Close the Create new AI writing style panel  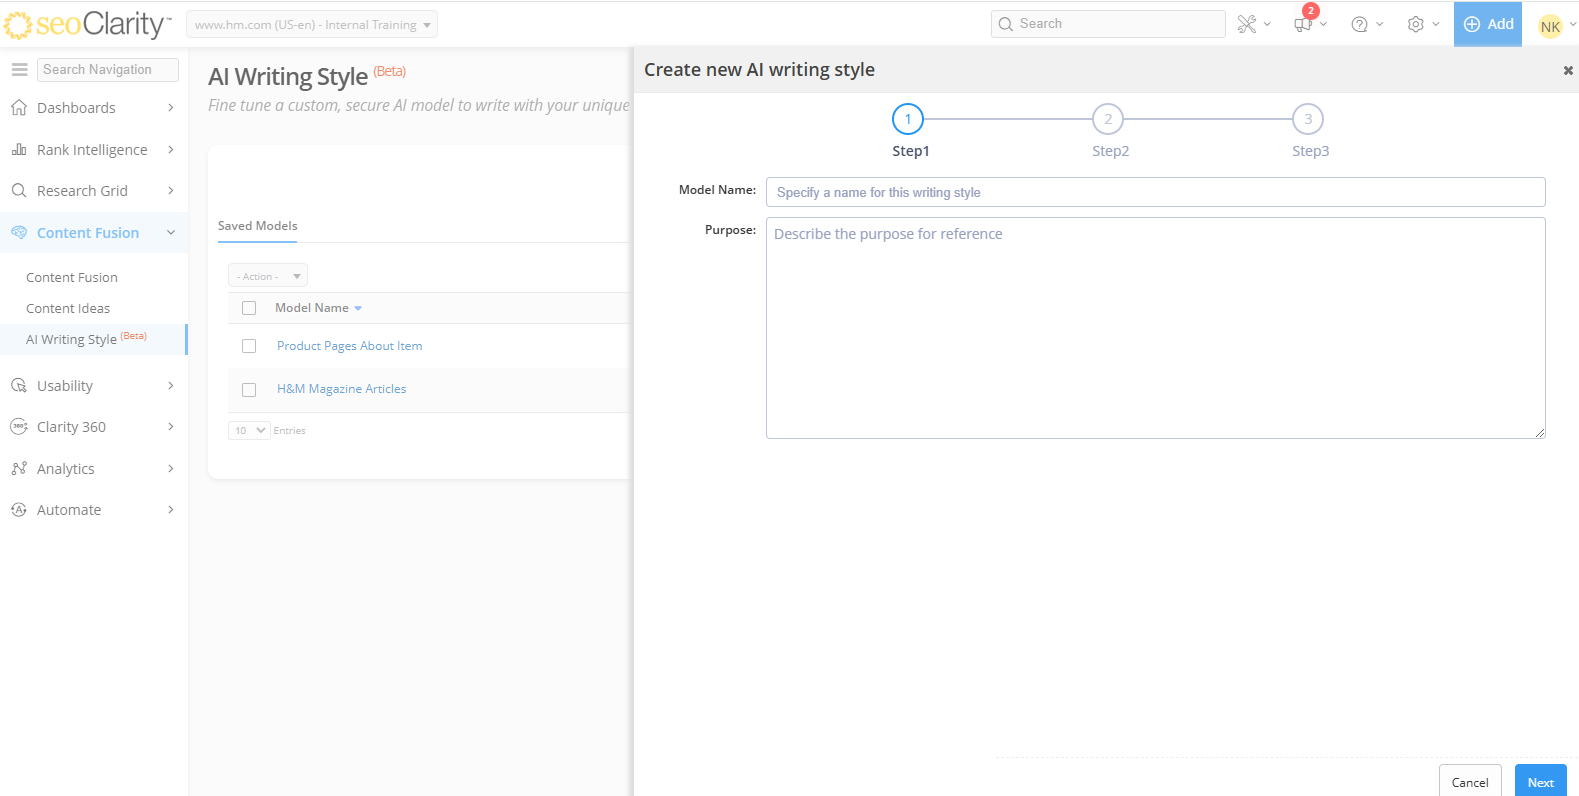(1567, 70)
